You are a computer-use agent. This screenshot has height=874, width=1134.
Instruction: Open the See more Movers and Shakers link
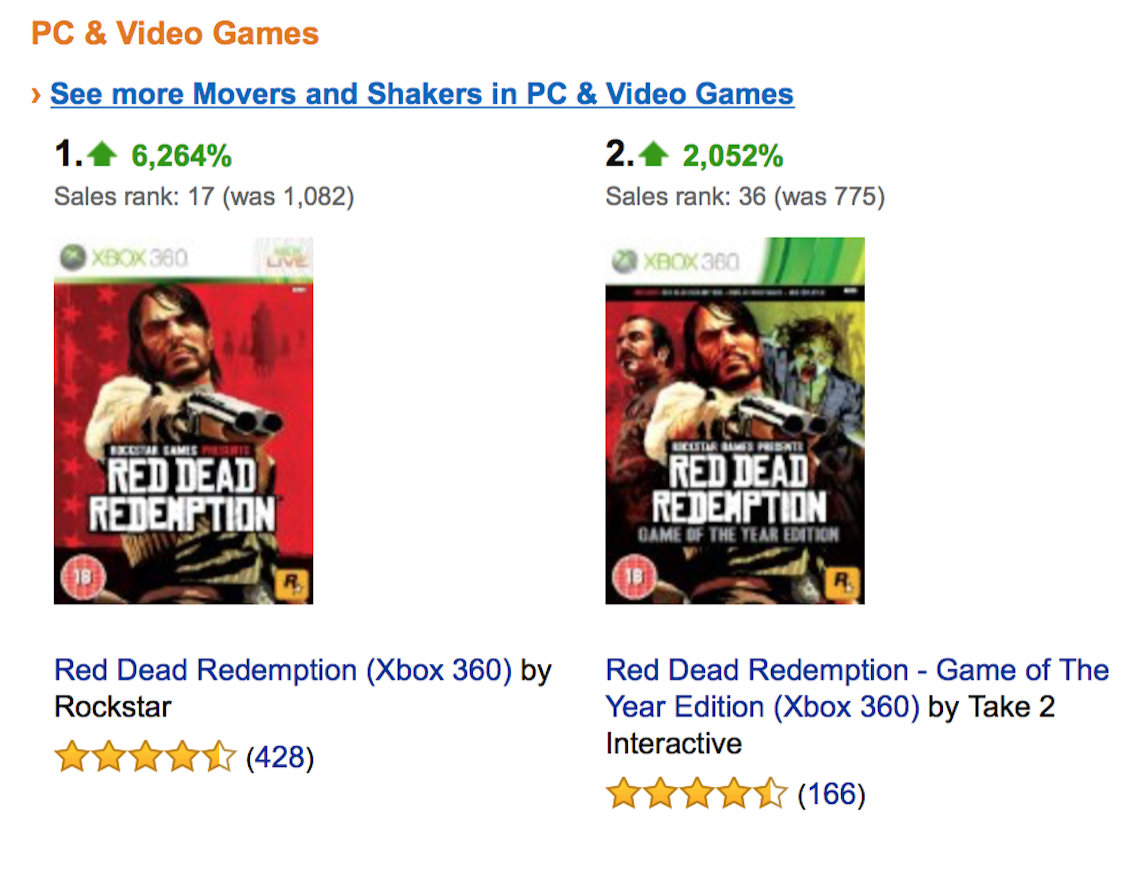point(421,93)
